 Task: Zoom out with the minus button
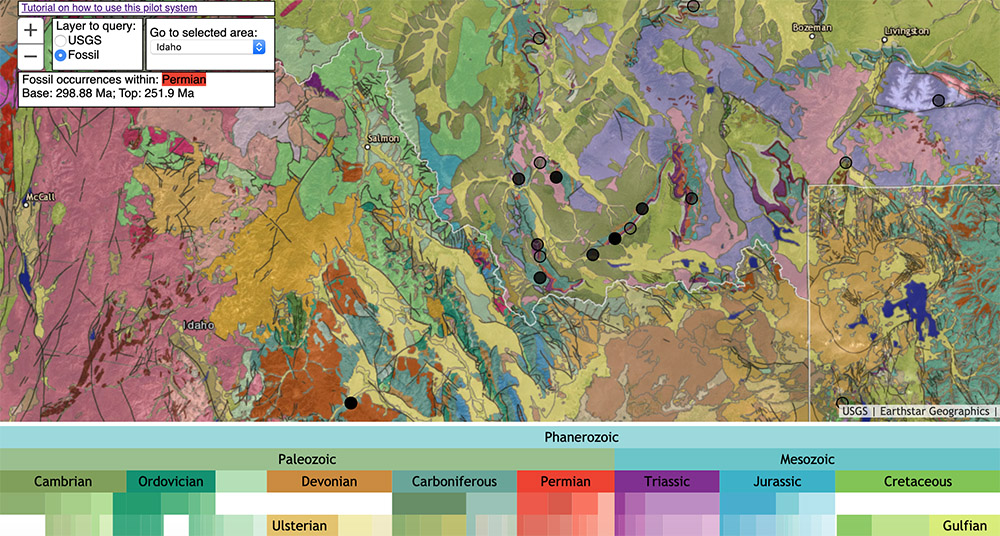coord(31,57)
